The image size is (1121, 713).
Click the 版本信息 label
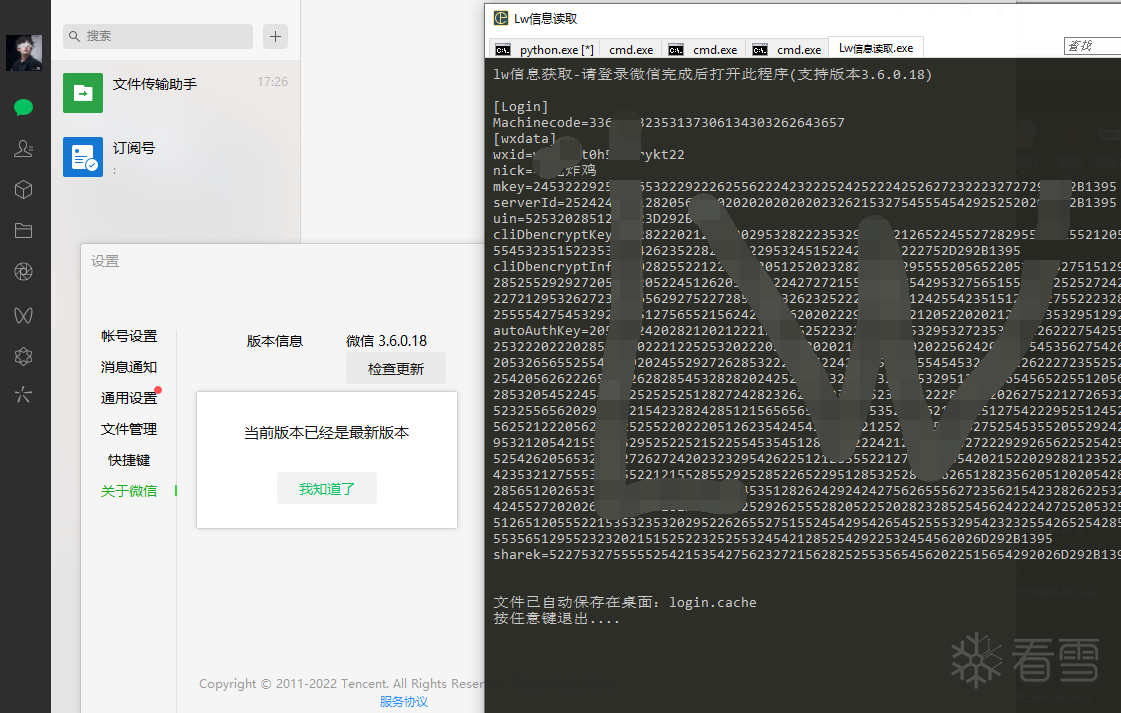[275, 340]
